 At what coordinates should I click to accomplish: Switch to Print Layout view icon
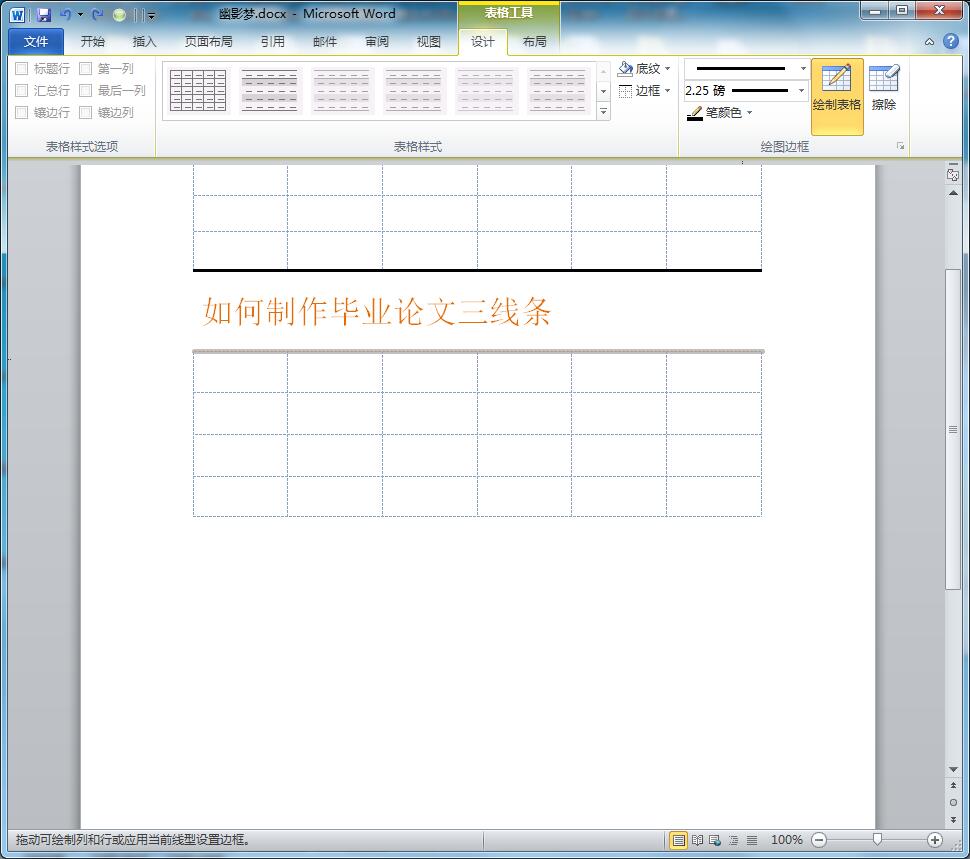(x=679, y=840)
